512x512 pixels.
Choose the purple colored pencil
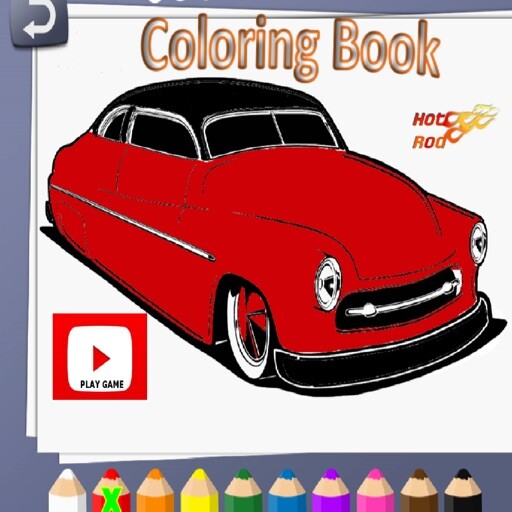tap(331, 490)
